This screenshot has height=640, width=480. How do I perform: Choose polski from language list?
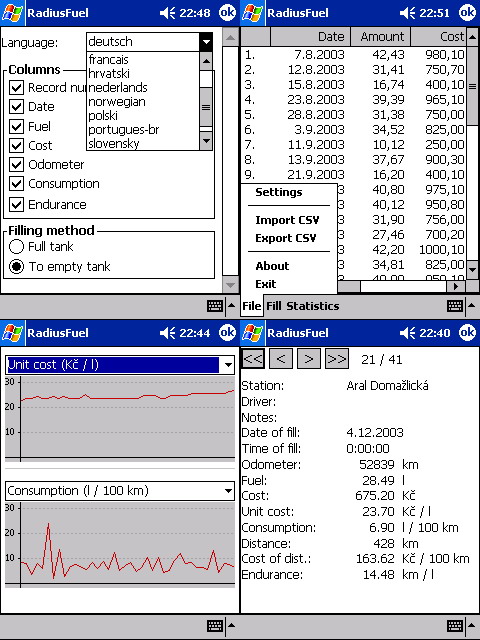pos(143,116)
